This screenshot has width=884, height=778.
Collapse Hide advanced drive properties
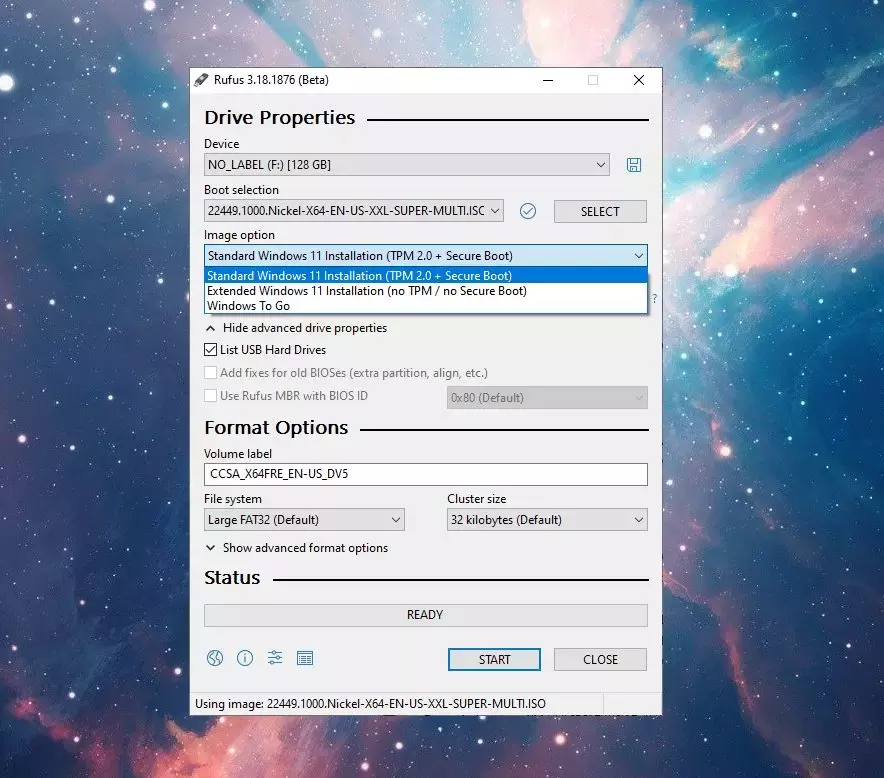tap(297, 328)
